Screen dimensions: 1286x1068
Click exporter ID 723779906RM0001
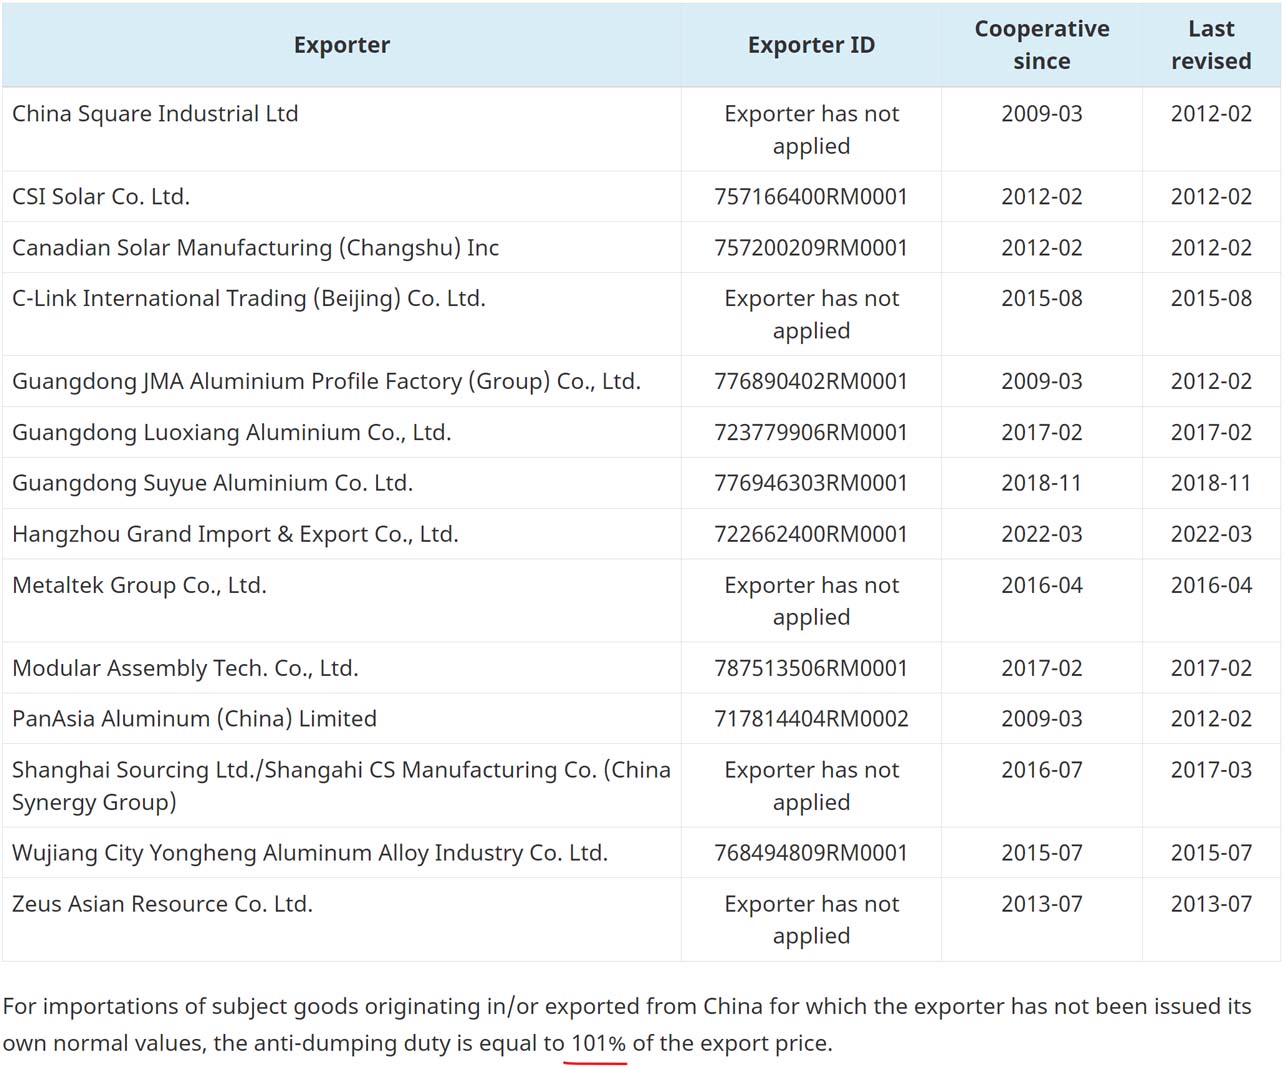coord(811,433)
